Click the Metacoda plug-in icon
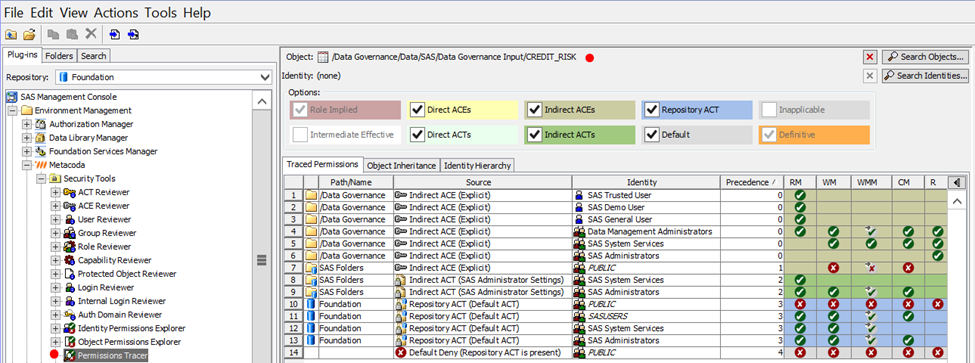Image resolution: width=975 pixels, height=363 pixels. pos(41,165)
